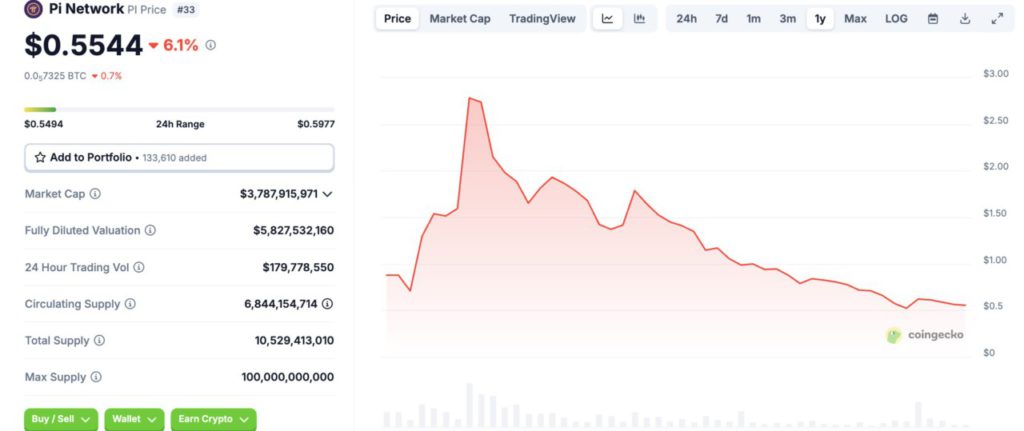The height and width of the screenshot is (431, 1024).
Task: Show 24 Hour Trading Vol info icon
Action: (138, 267)
